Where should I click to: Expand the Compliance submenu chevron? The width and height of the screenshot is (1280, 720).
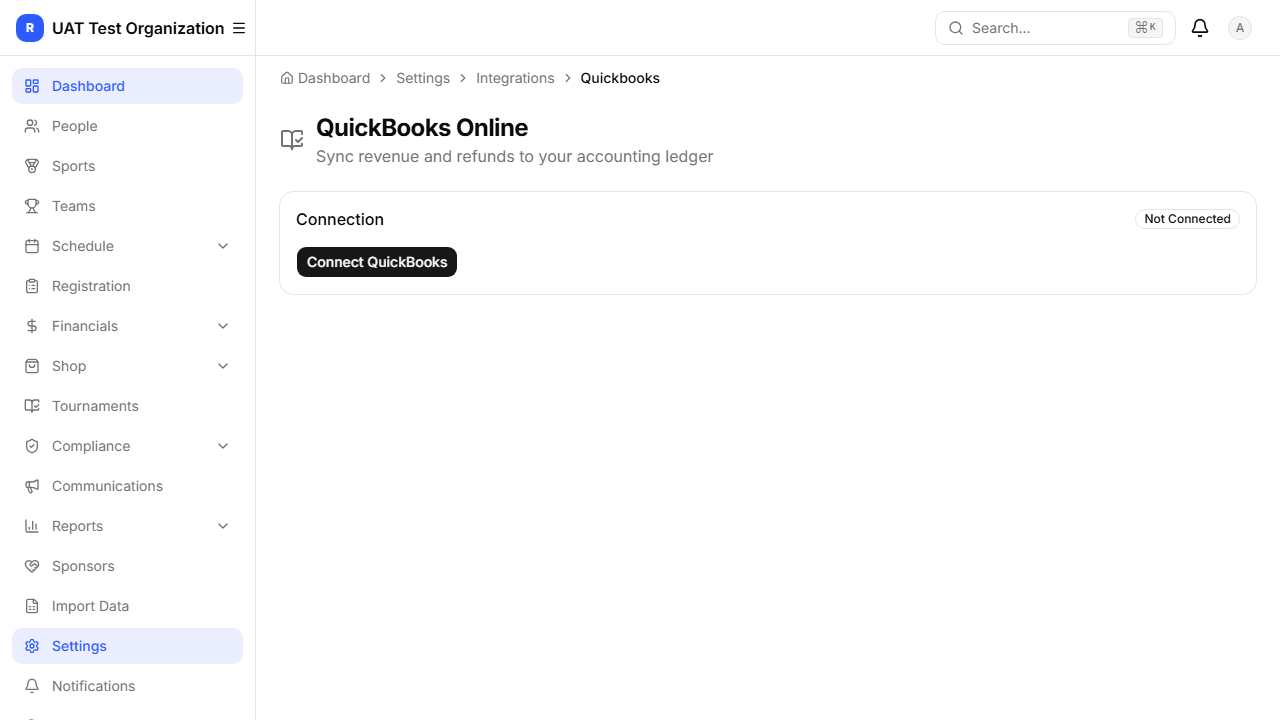223,446
